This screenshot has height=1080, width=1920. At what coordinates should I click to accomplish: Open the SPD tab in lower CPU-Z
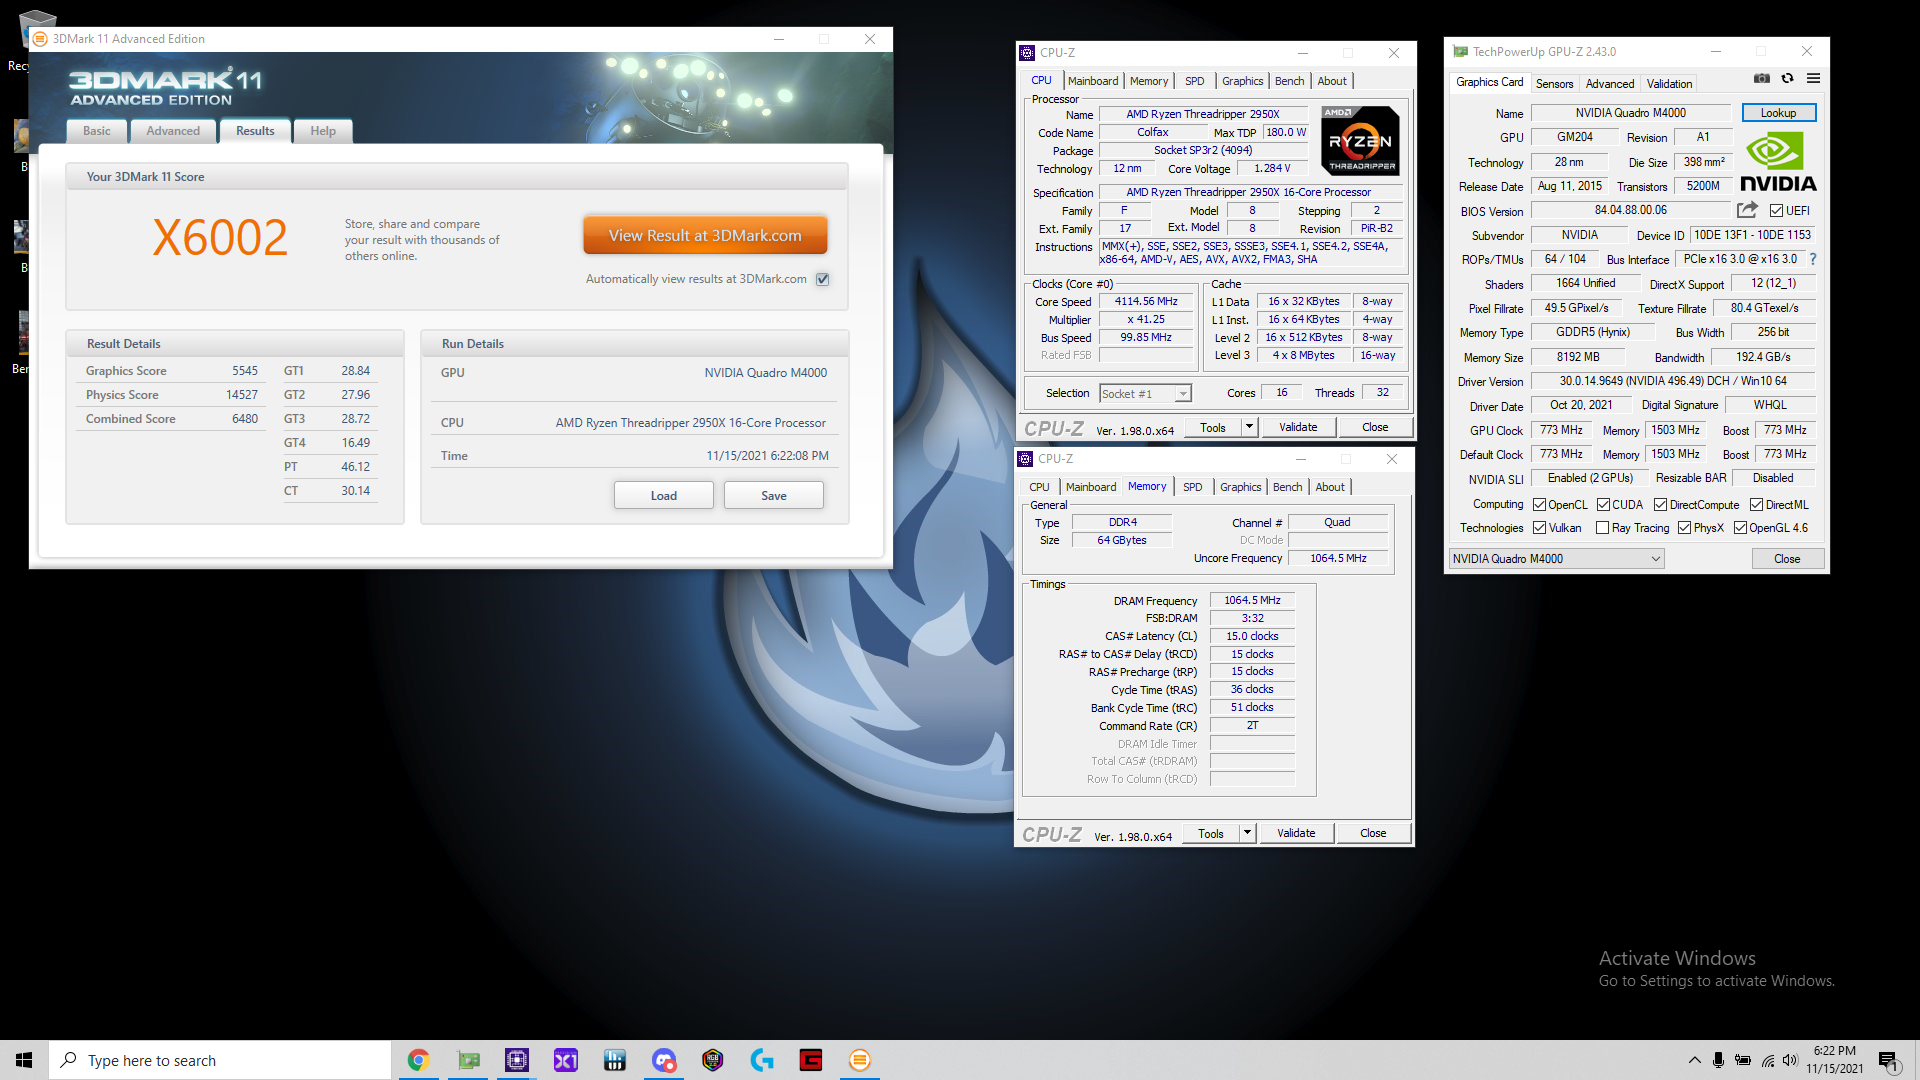[1192, 487]
